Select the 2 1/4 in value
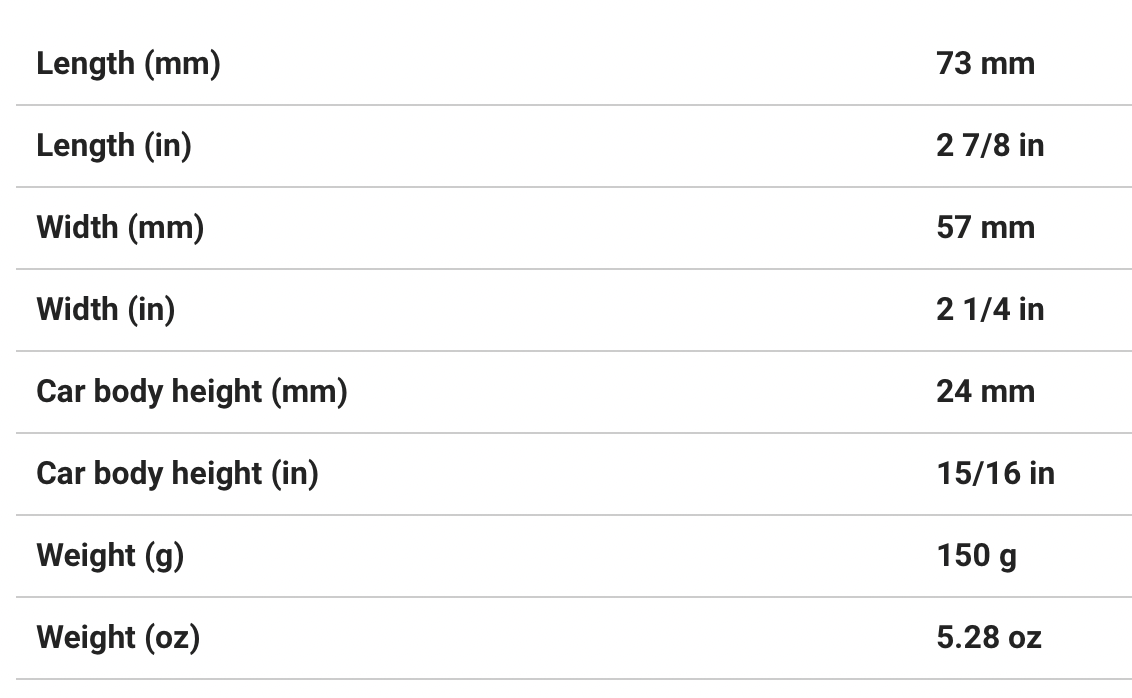1132x698 pixels. (989, 310)
